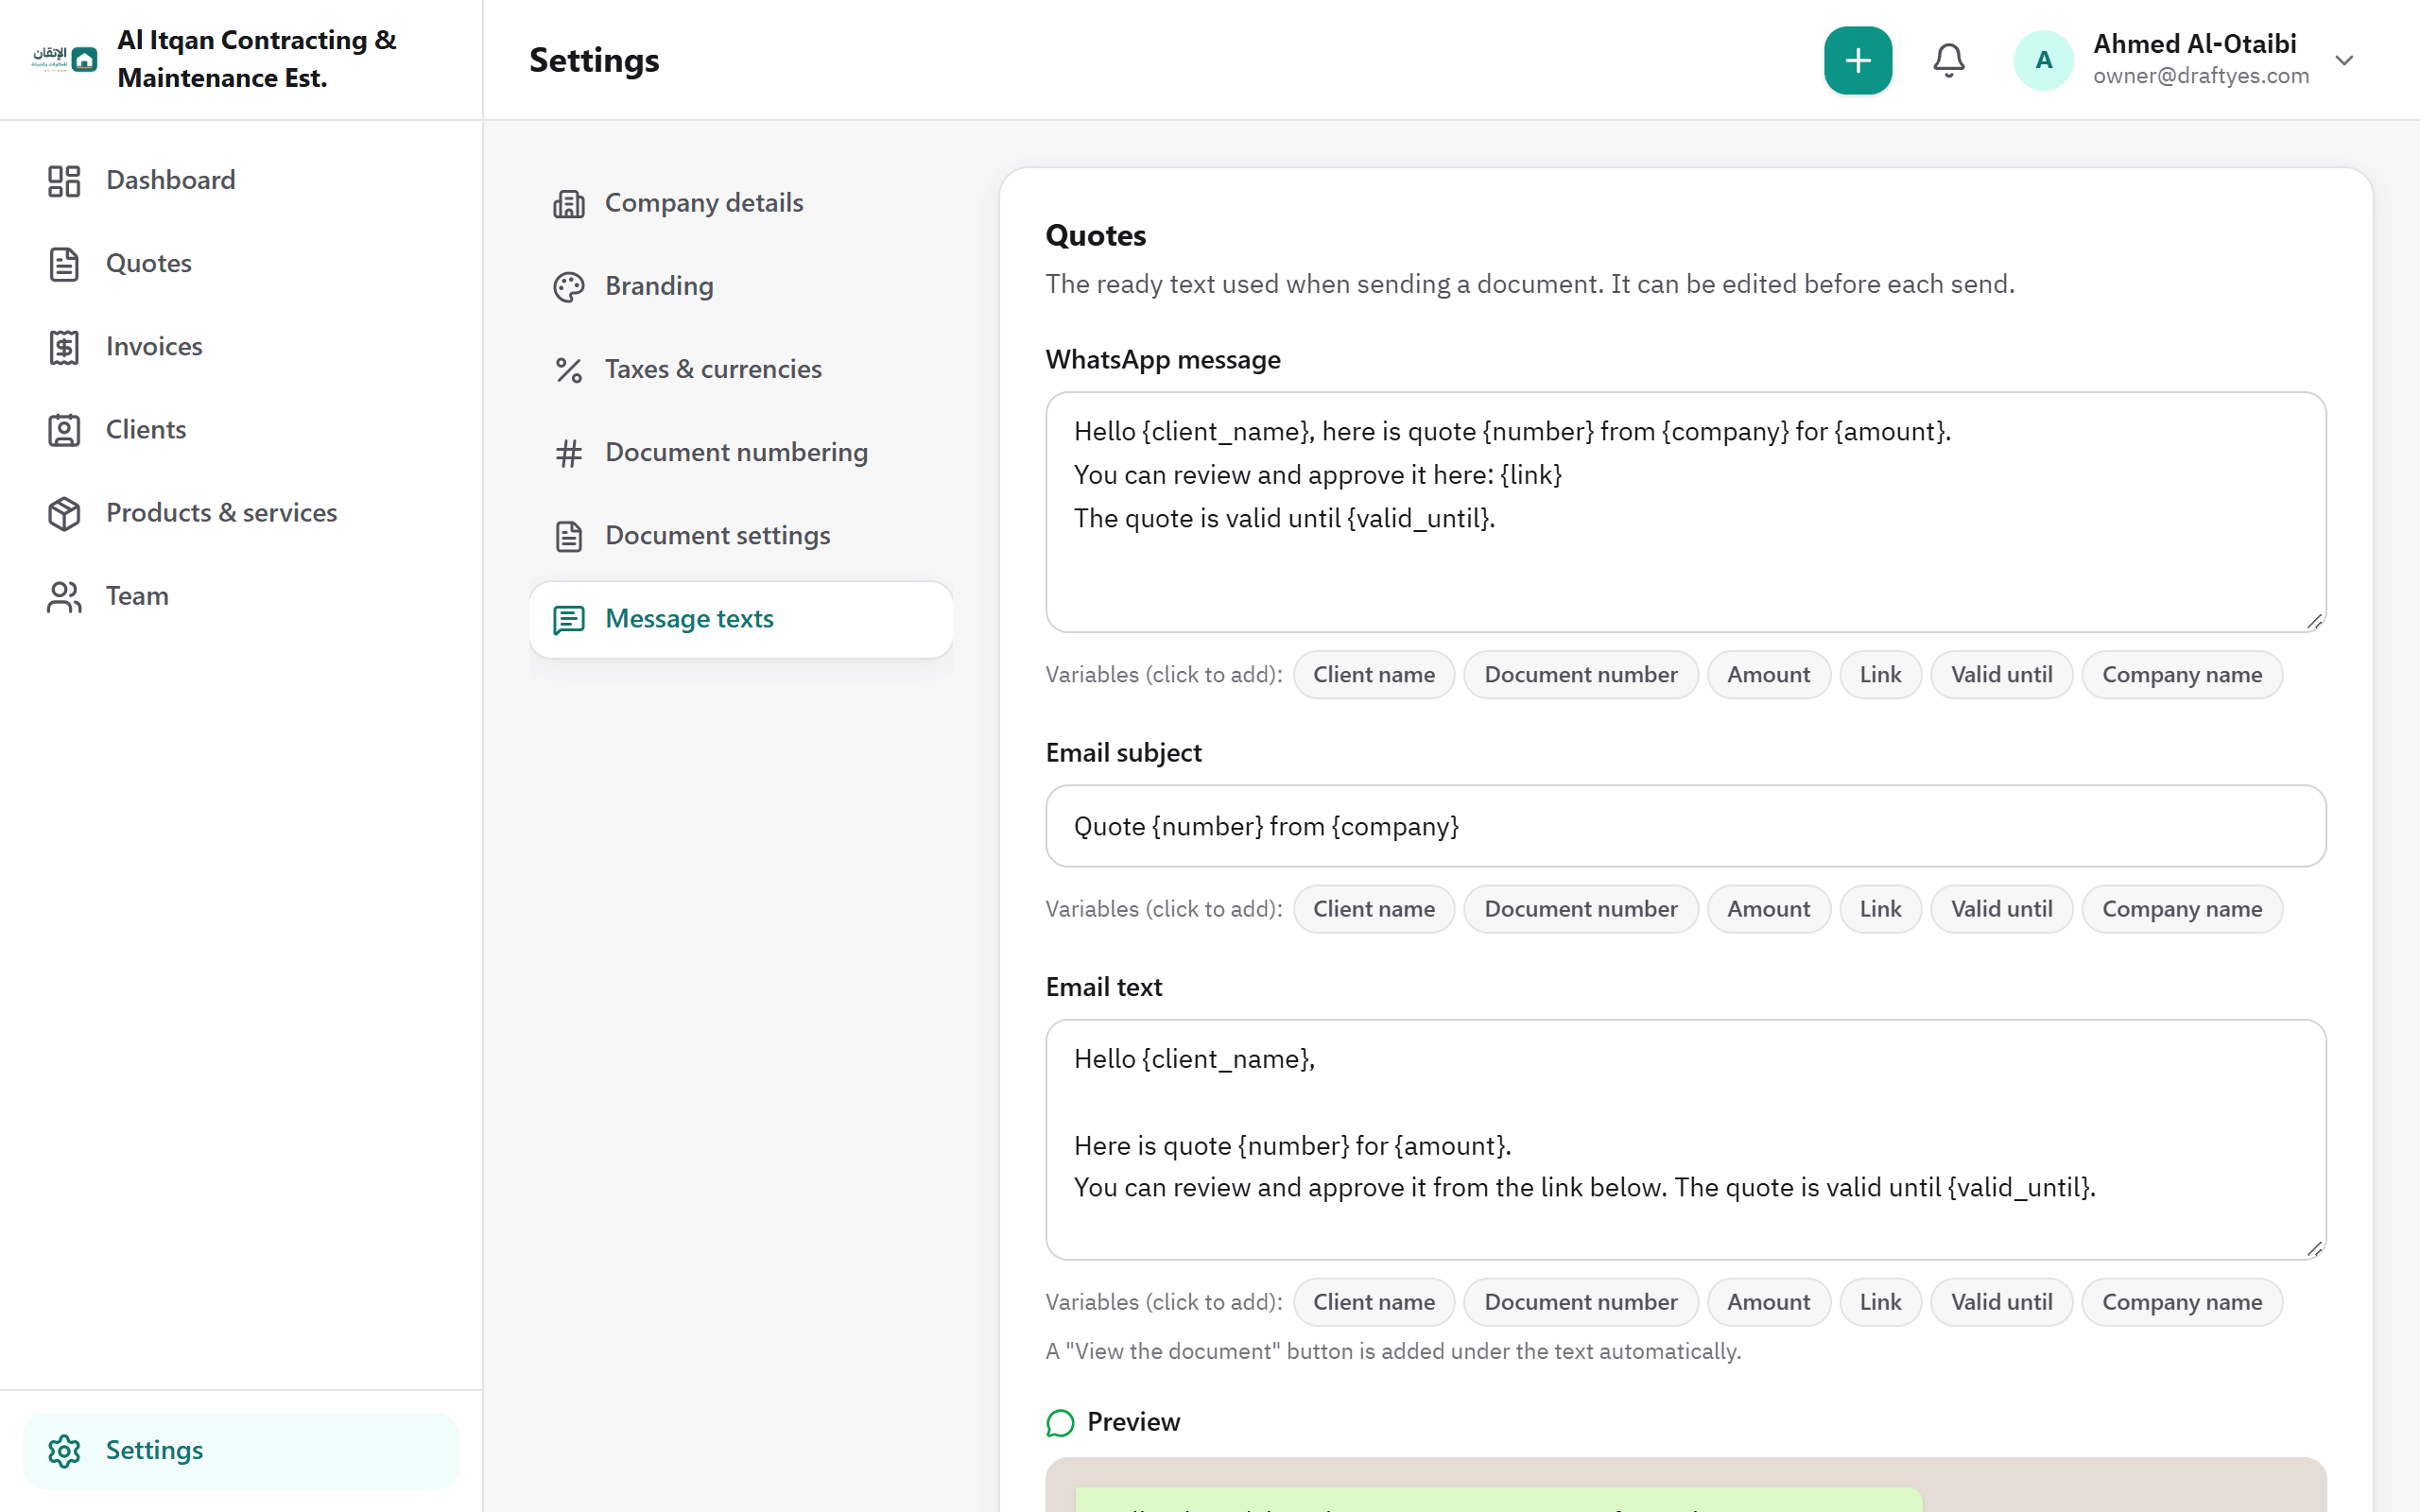
Task: Click the user avatar letter A
Action: (x=2043, y=60)
